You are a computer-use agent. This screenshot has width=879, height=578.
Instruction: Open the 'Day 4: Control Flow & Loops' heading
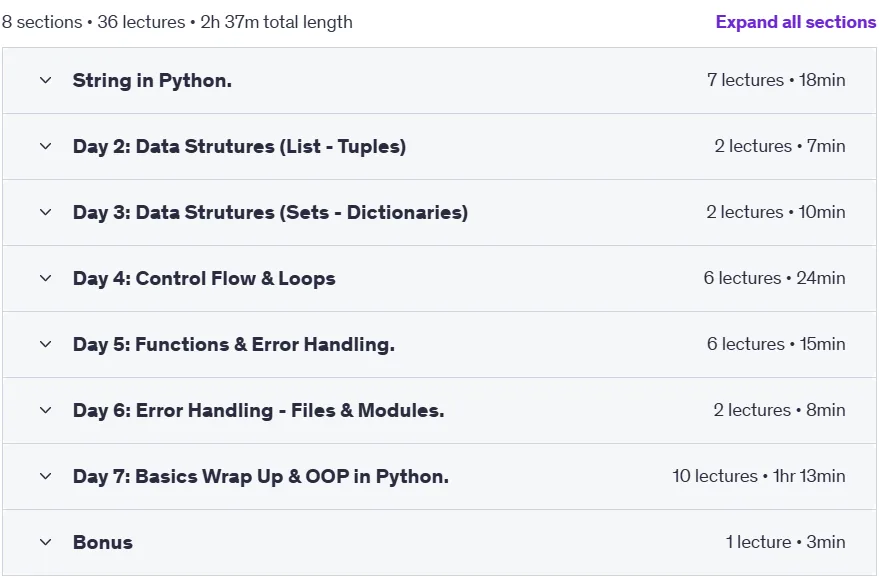pyautogui.click(x=204, y=279)
